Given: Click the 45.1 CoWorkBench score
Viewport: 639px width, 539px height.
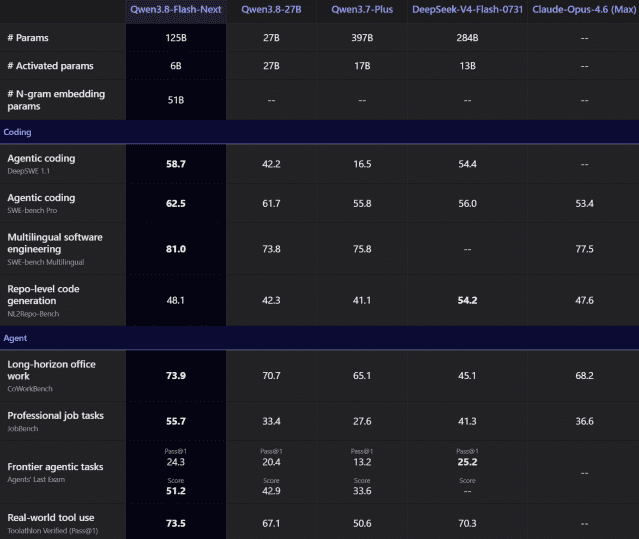Looking at the screenshot, I should point(467,376).
